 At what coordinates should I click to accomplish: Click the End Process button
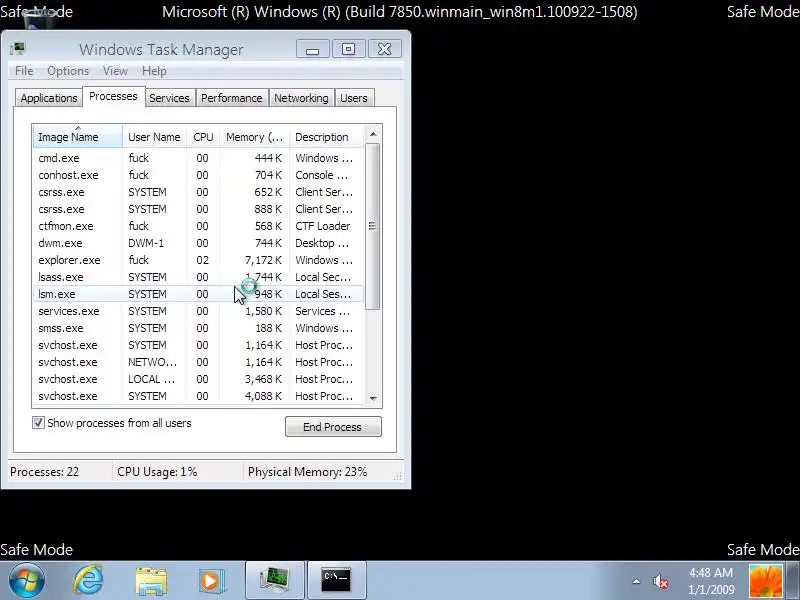[333, 427]
